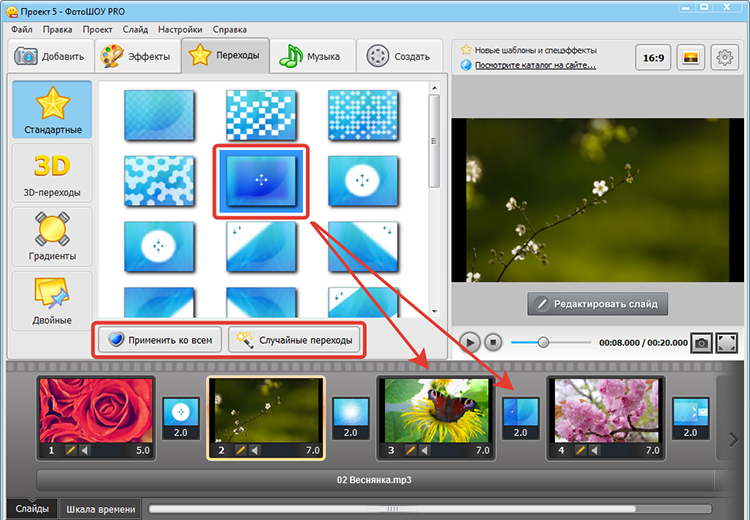
Task: Open project settings gear icon
Action: click(725, 58)
